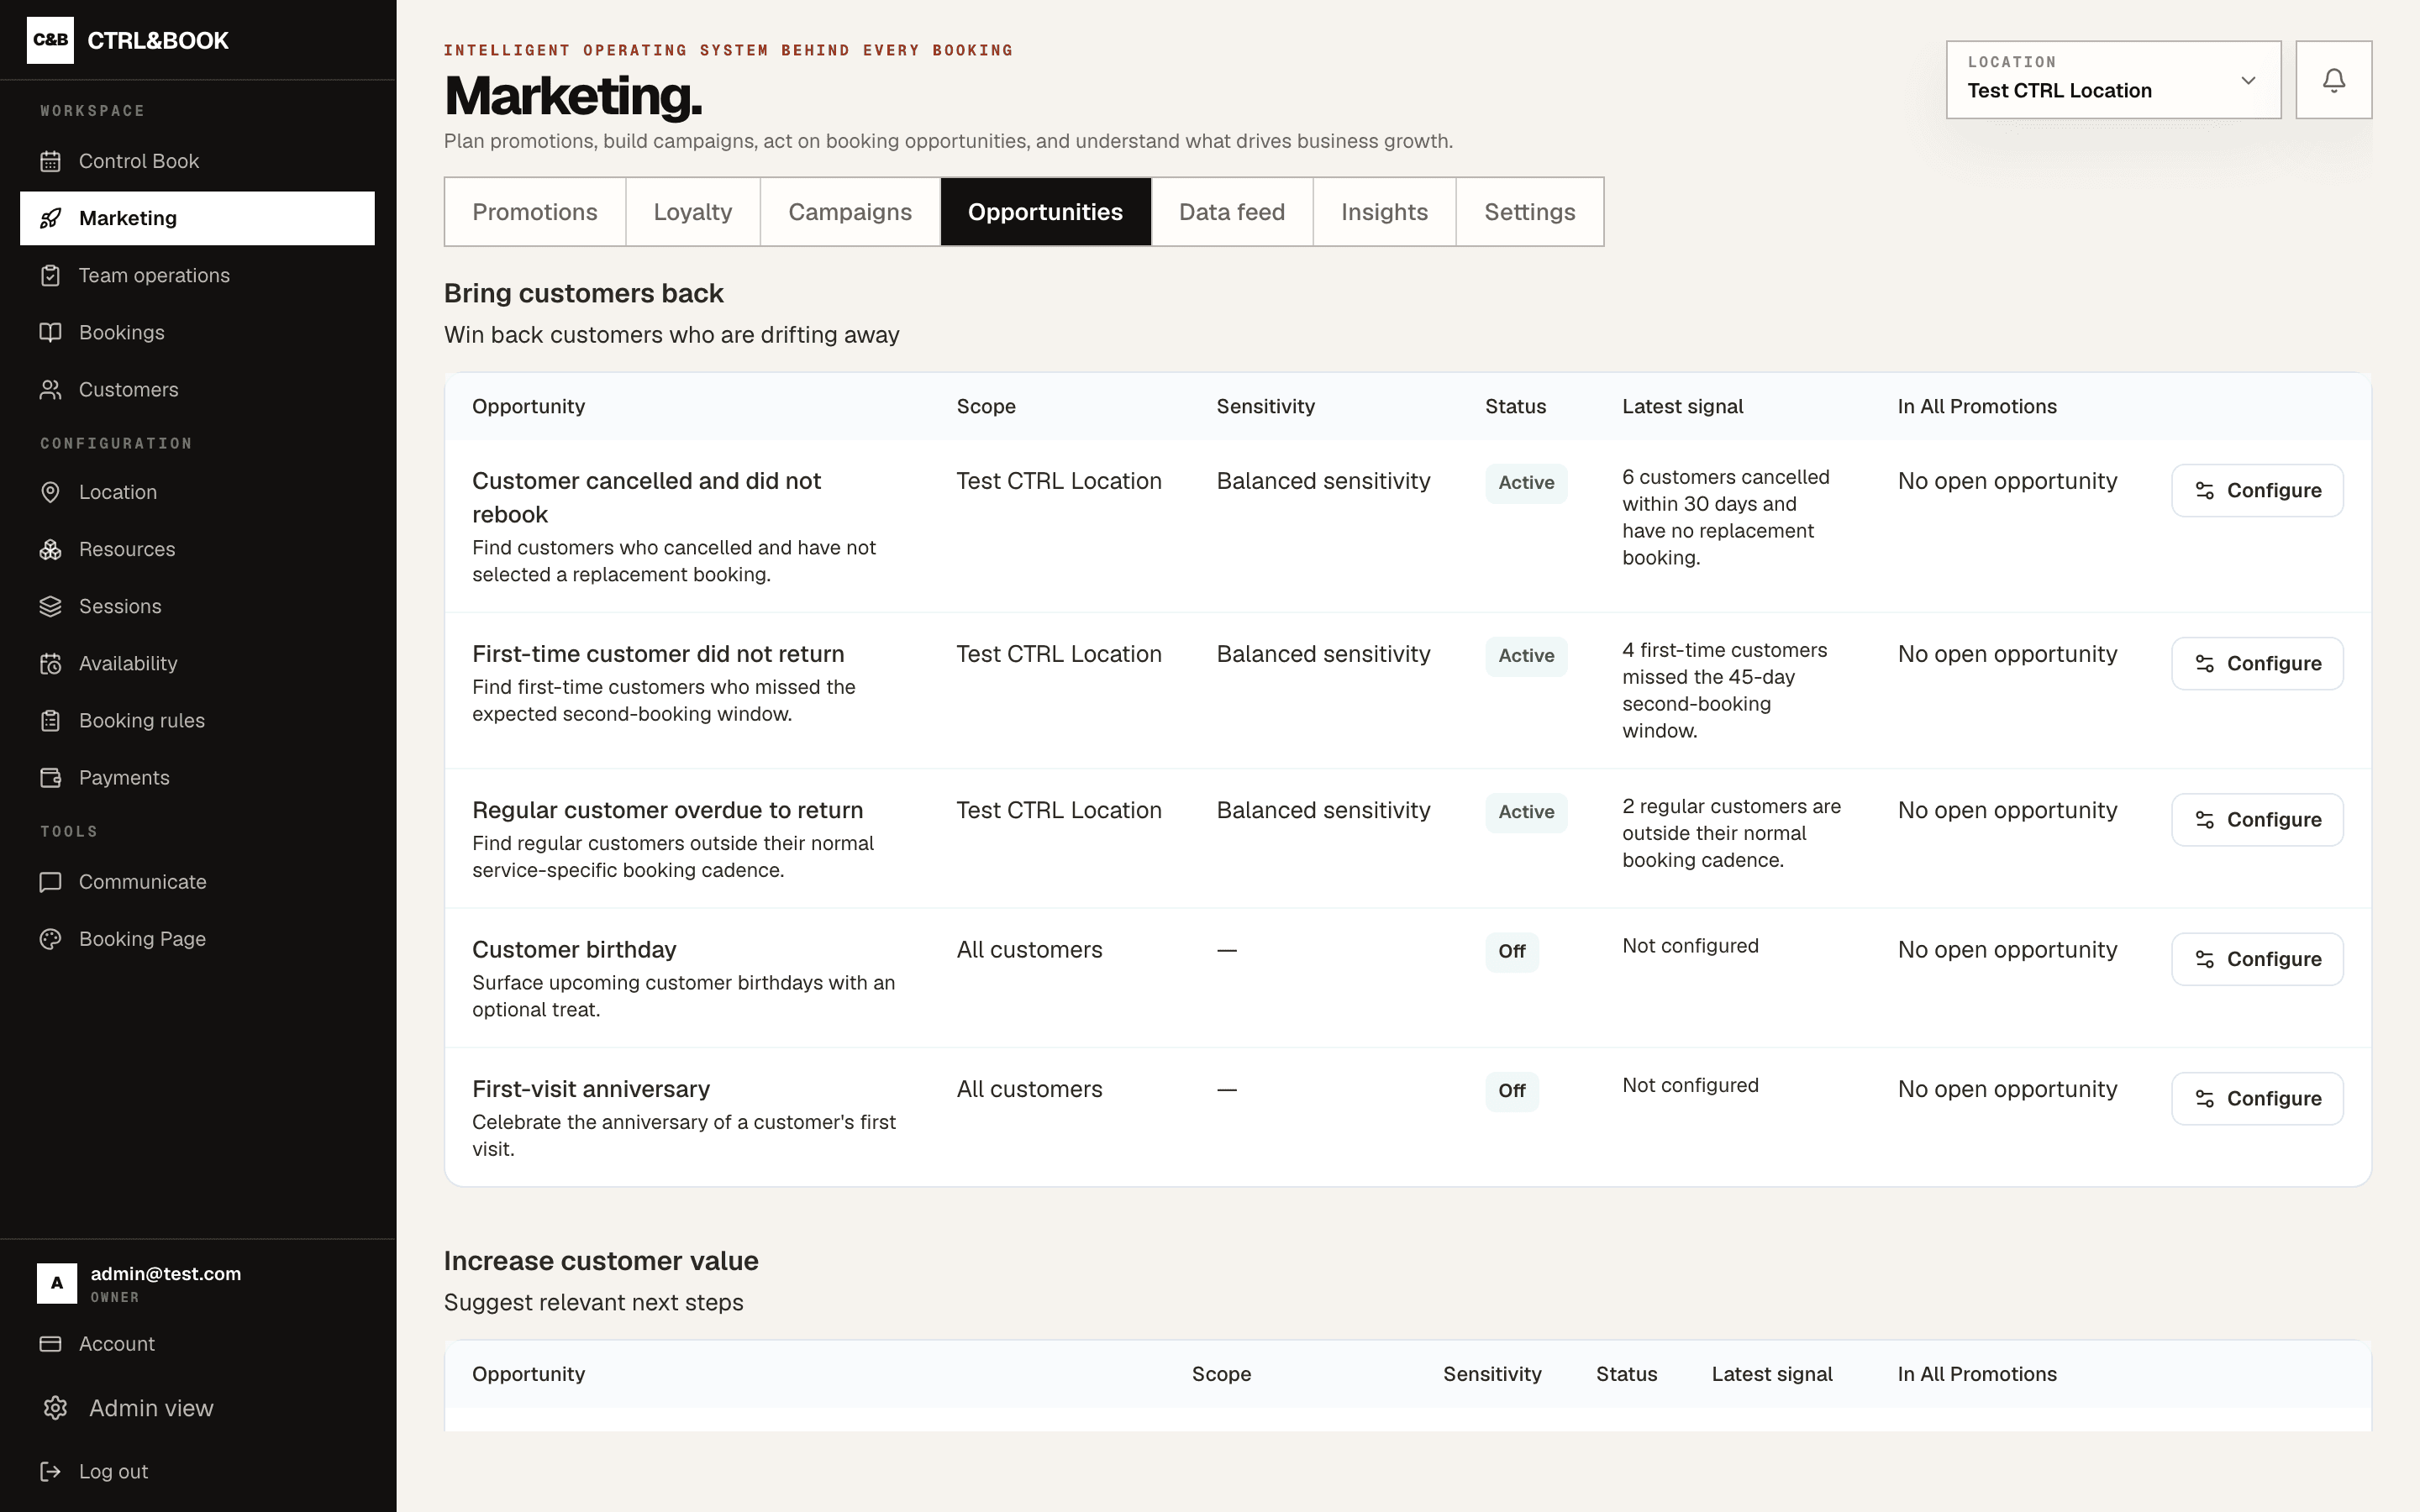
Task: Click Off status for First-visit anniversary
Action: 1512,1091
